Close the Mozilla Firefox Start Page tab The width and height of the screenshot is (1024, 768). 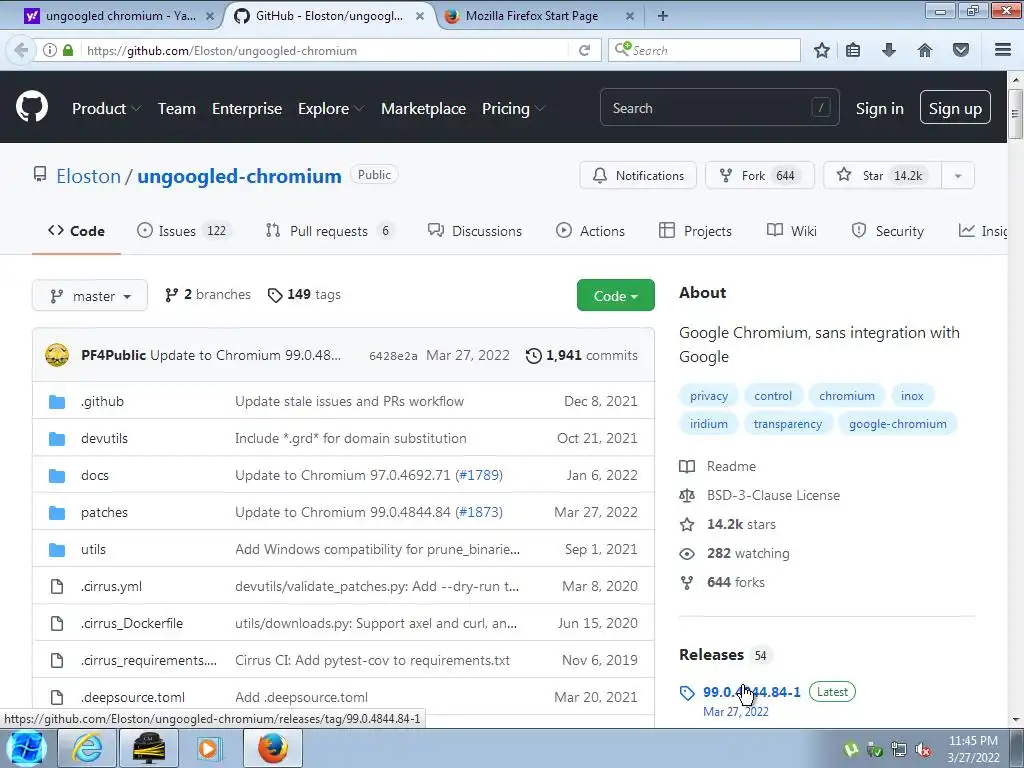[630, 16]
